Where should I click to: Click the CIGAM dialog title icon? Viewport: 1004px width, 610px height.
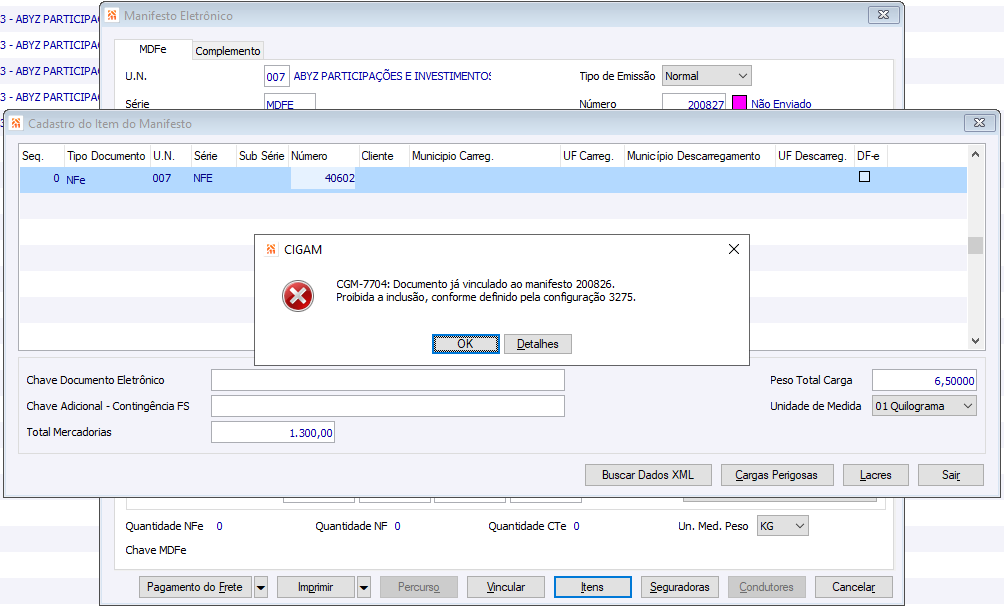coord(271,250)
